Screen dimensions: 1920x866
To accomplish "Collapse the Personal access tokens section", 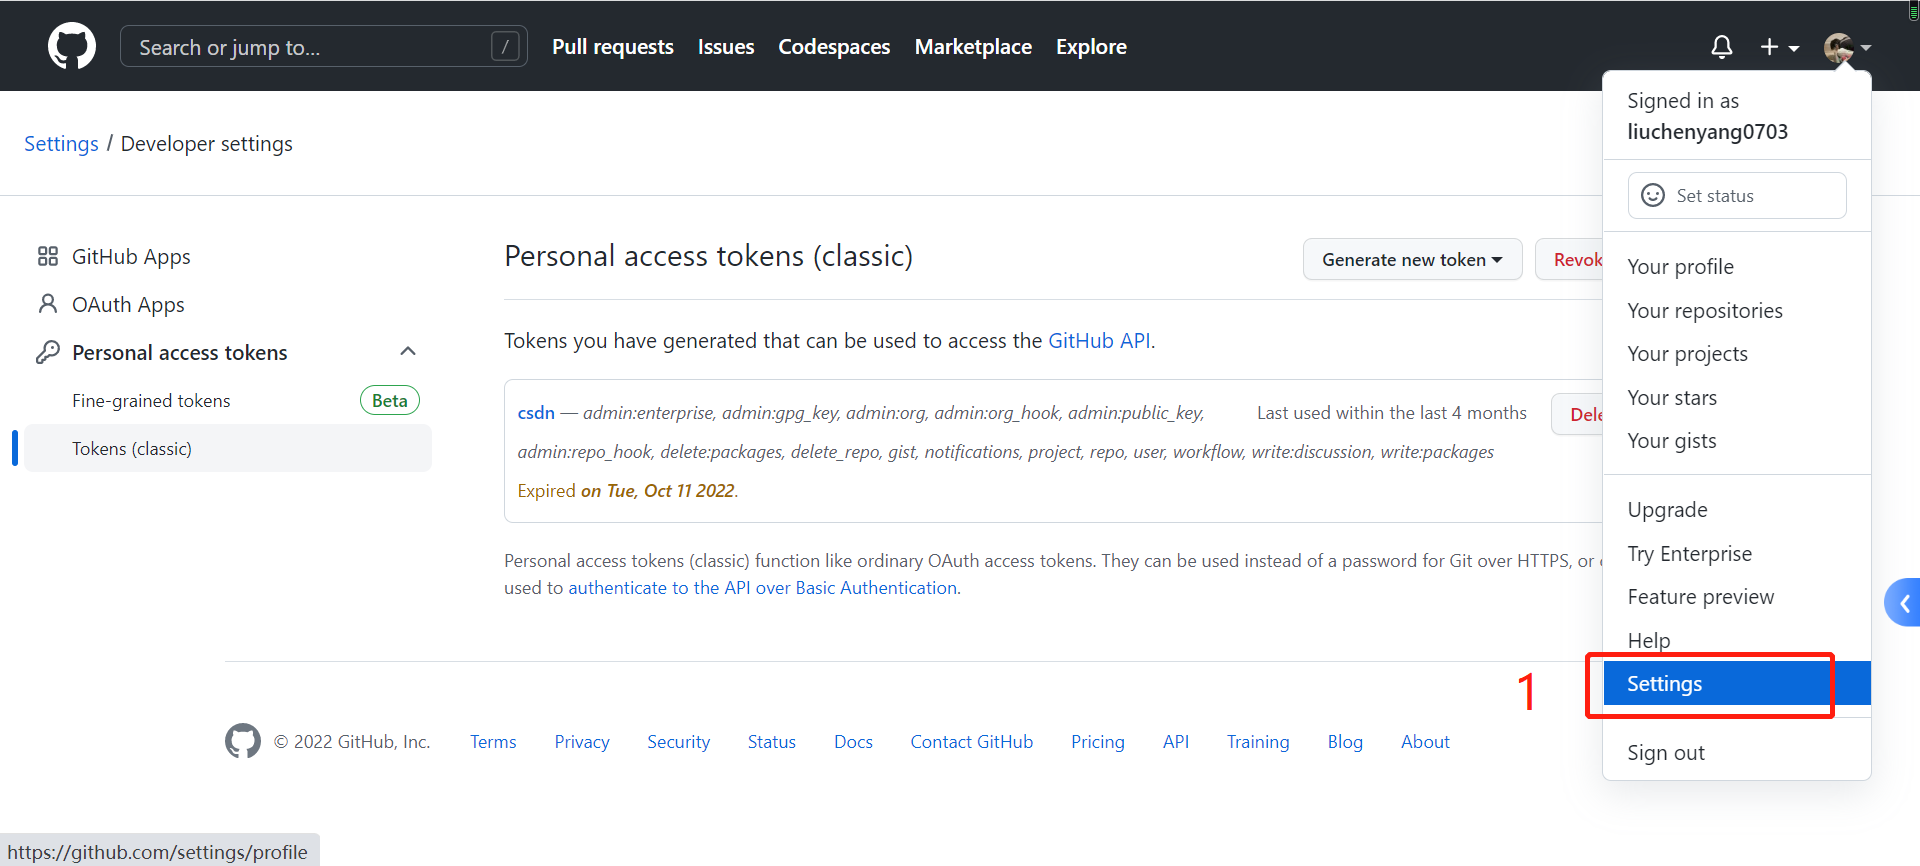I will (x=408, y=351).
